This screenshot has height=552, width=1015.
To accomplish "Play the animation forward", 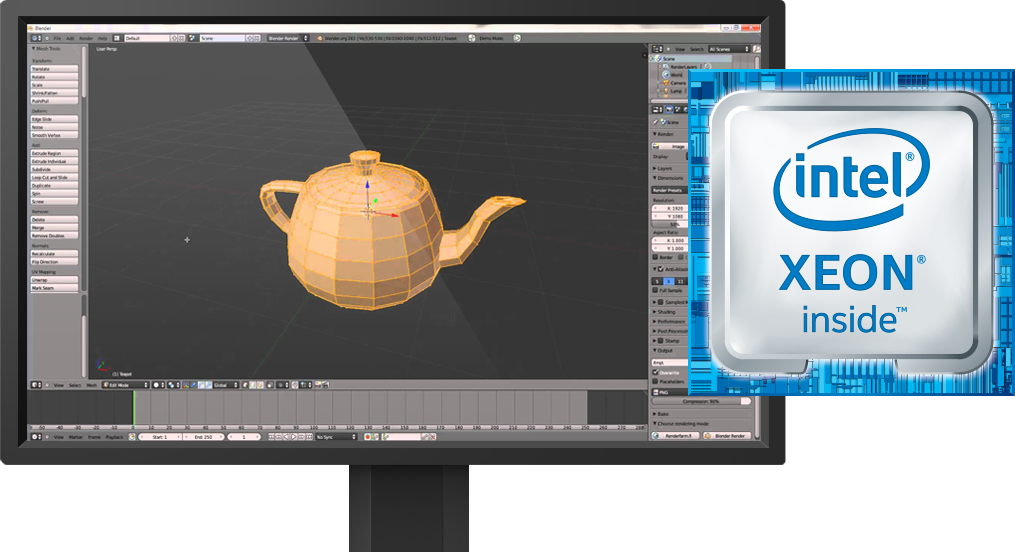I will pos(293,437).
